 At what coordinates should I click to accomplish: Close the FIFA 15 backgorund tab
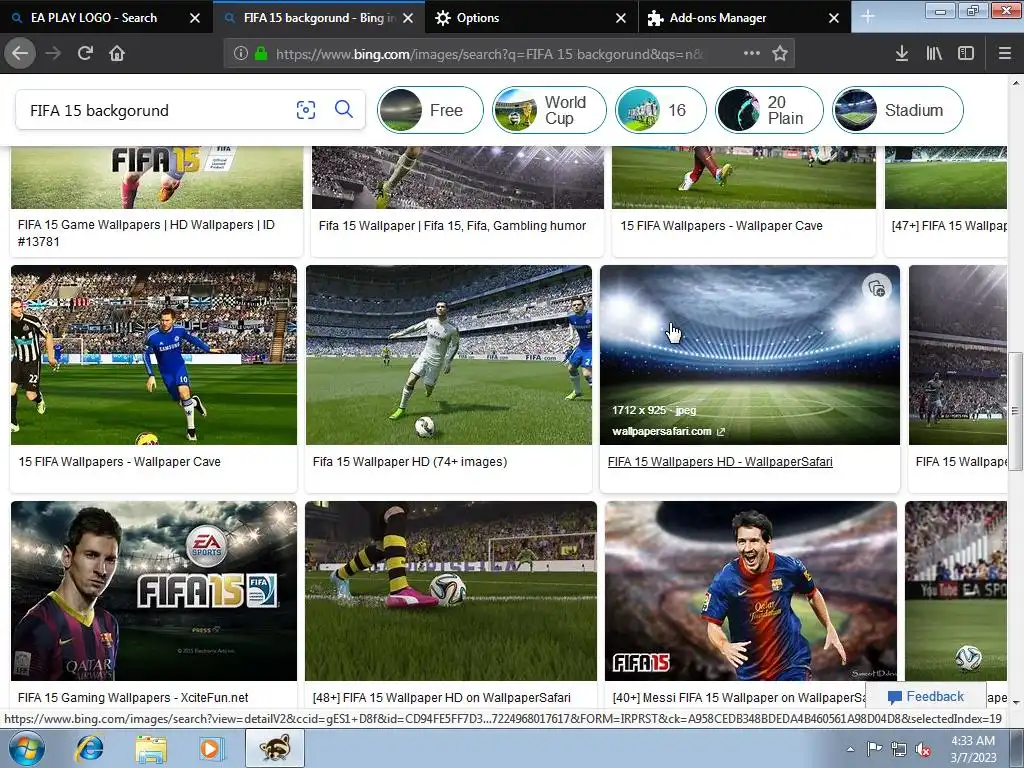pyautogui.click(x=408, y=18)
